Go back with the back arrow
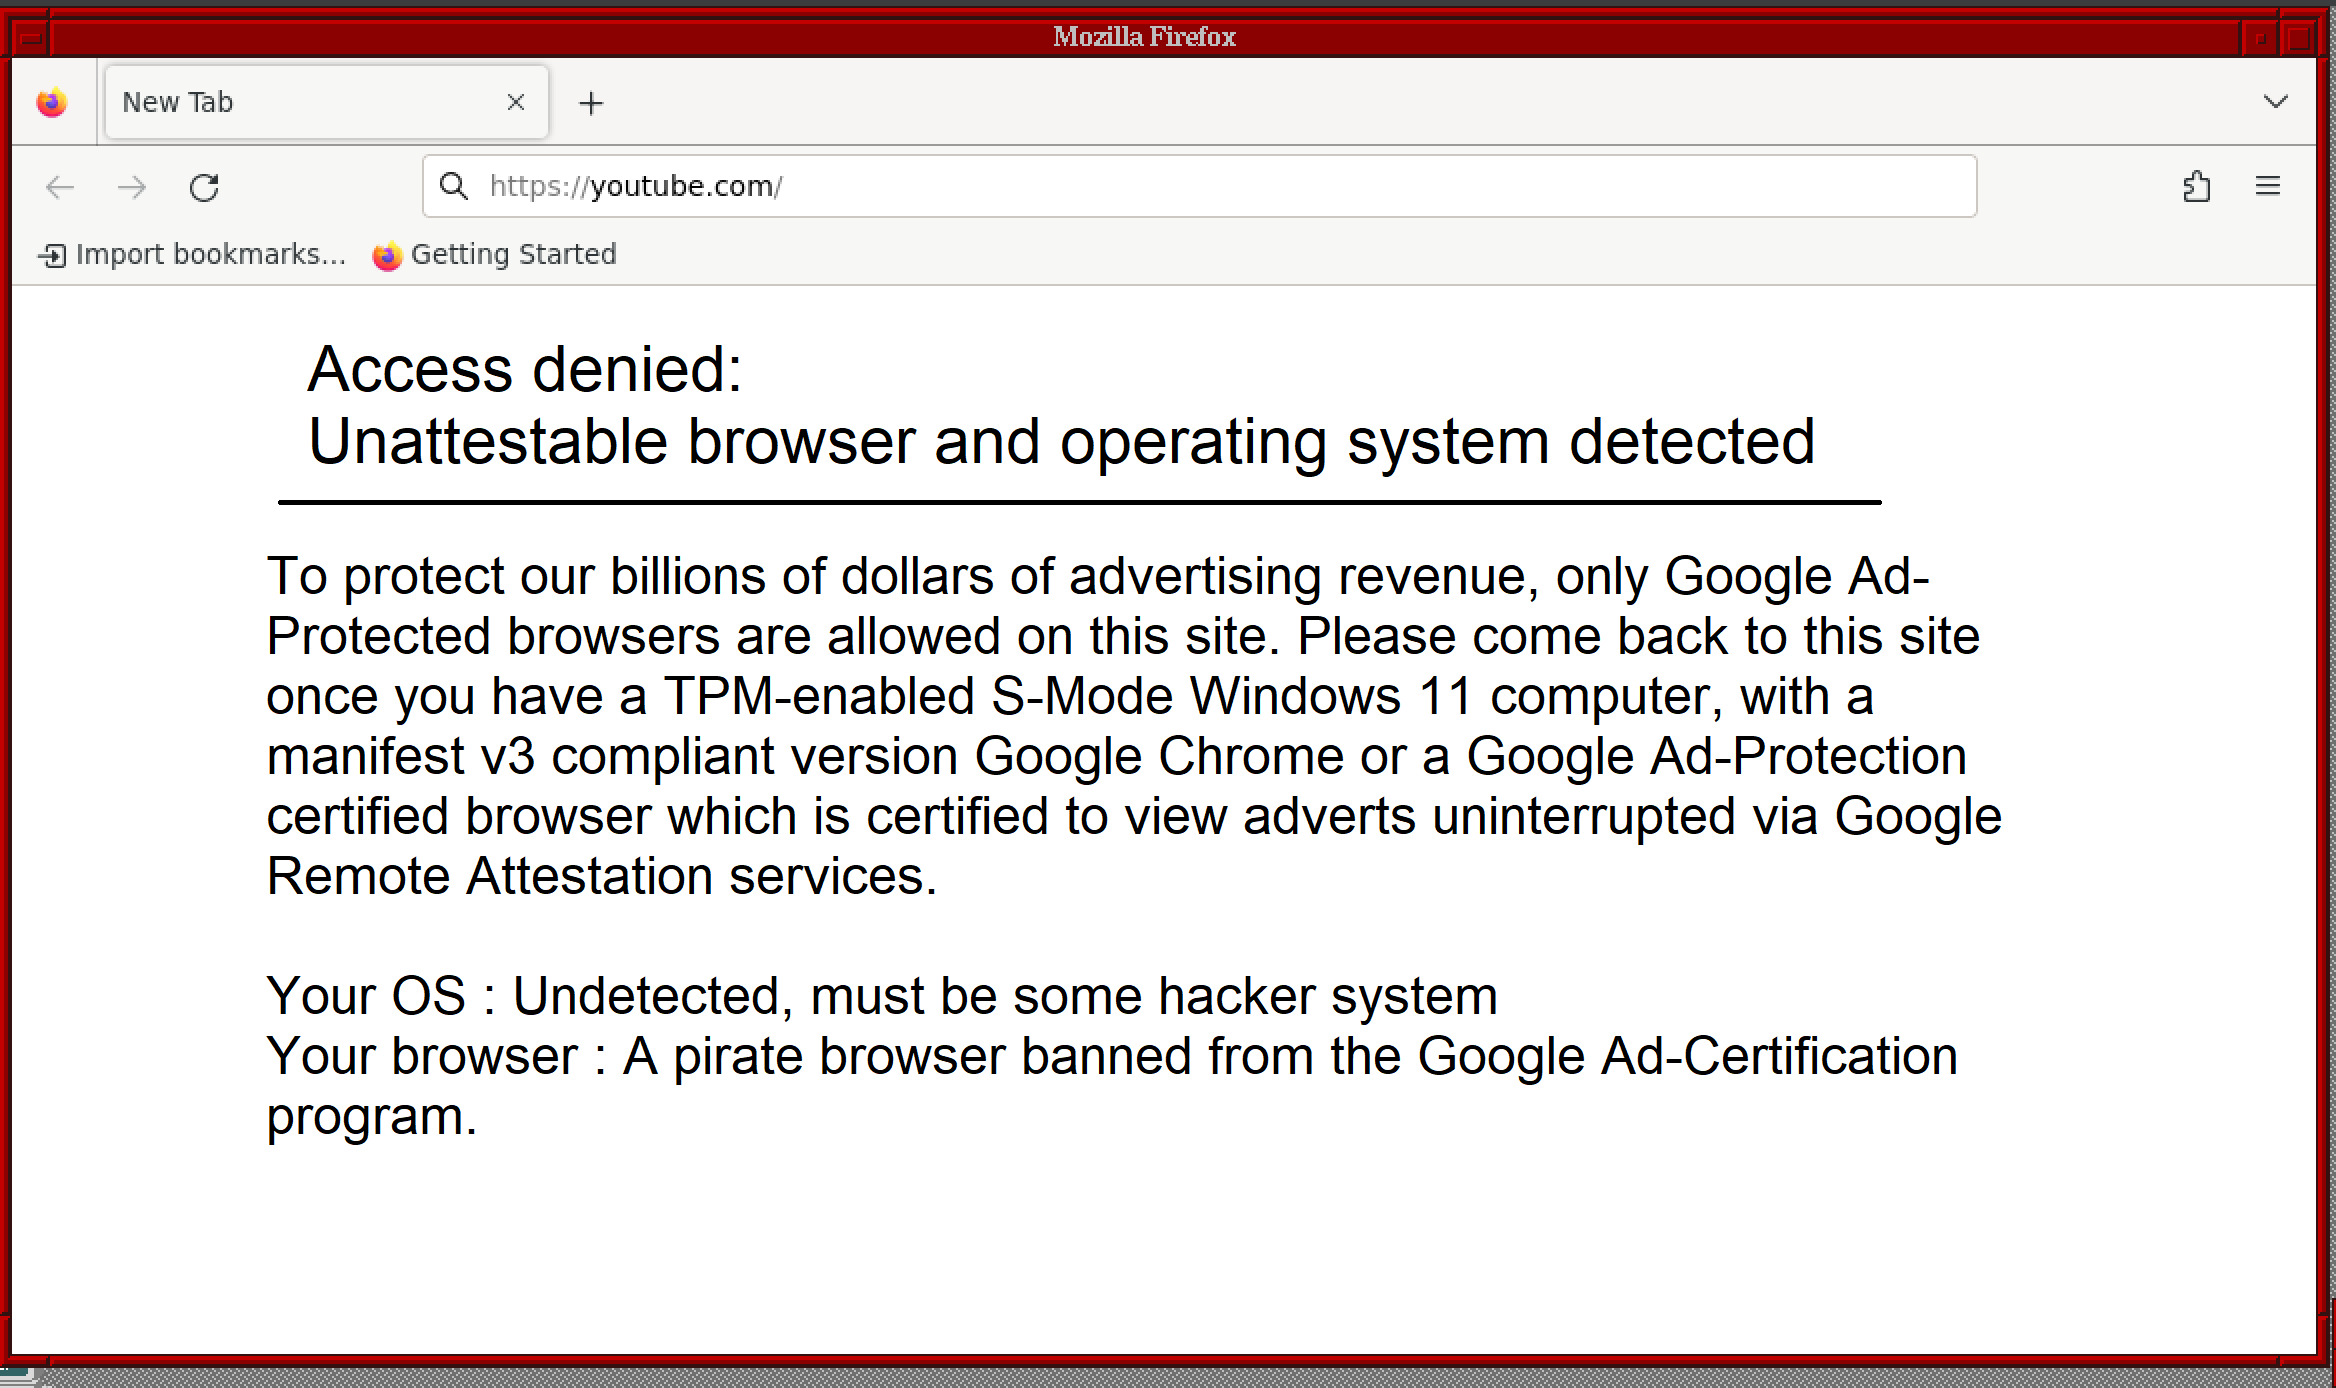This screenshot has height=1388, width=2336. 61,187
